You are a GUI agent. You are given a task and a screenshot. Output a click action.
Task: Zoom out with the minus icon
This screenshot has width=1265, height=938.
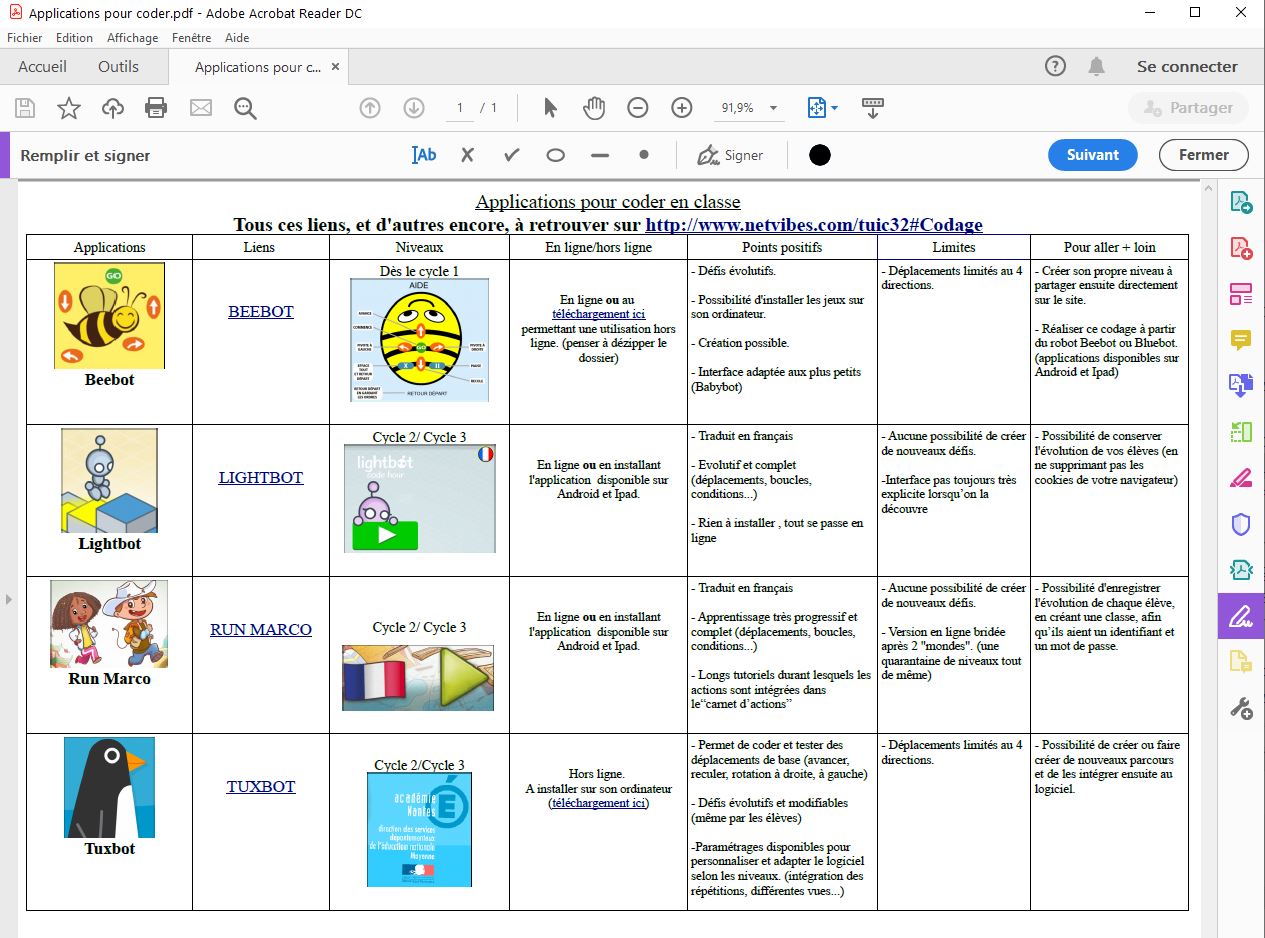[638, 108]
